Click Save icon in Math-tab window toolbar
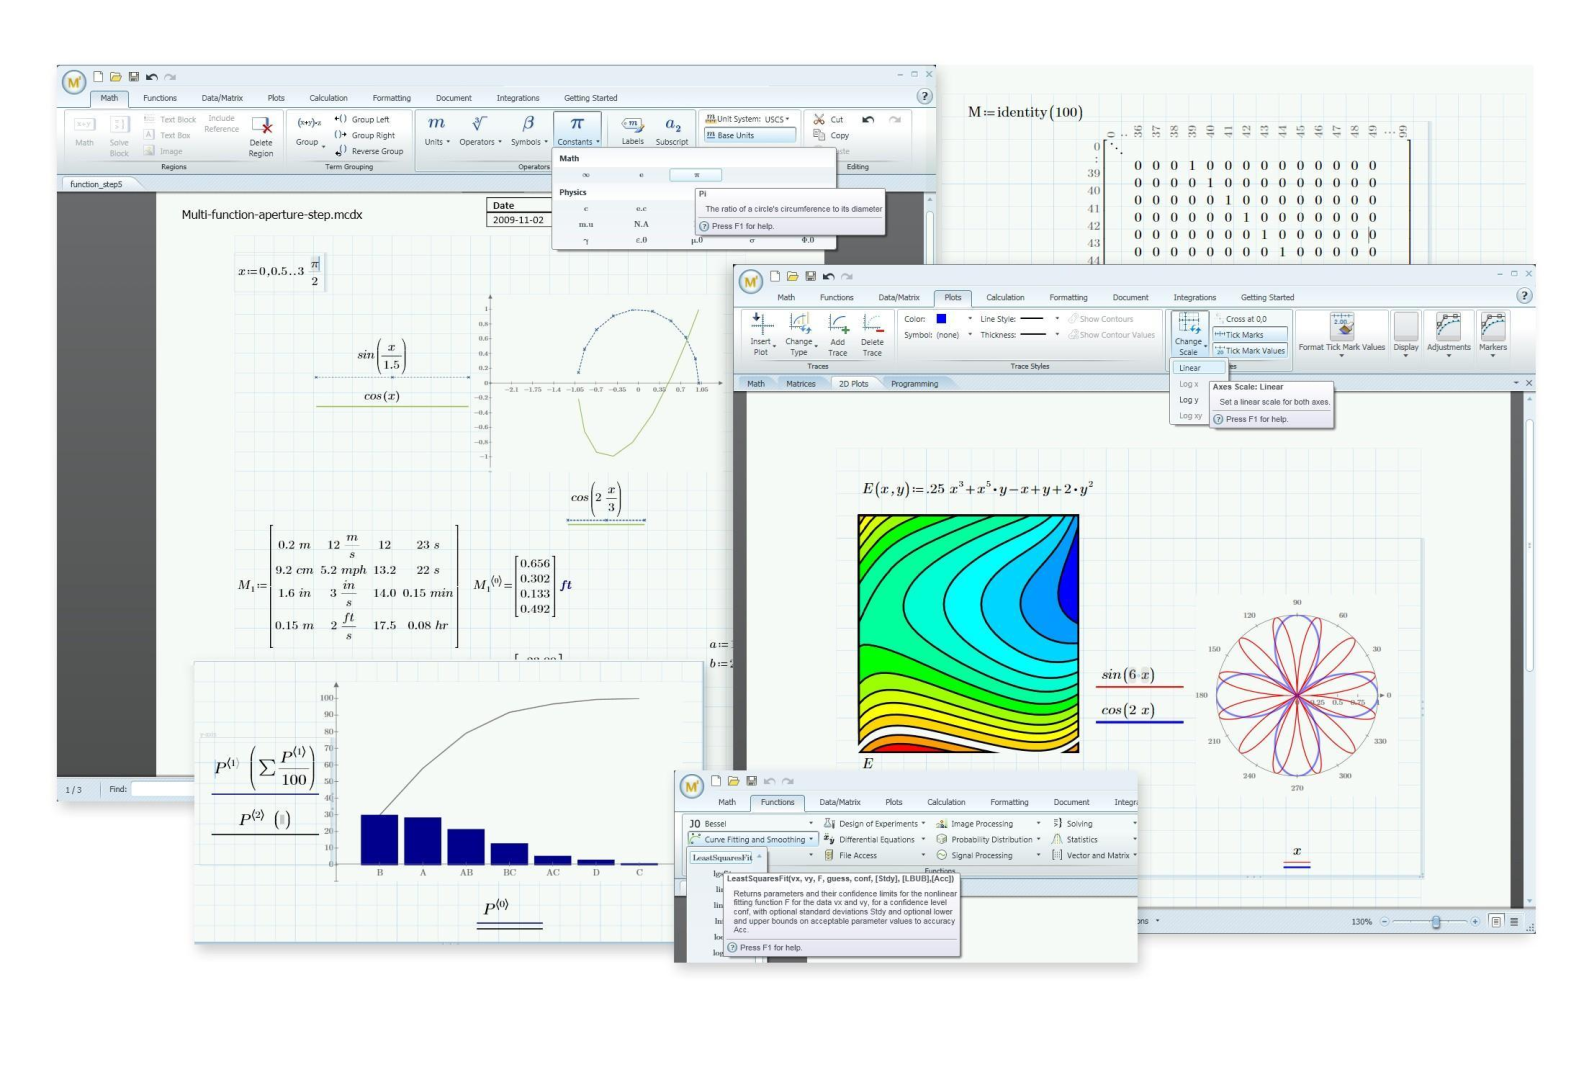 pyautogui.click(x=134, y=77)
